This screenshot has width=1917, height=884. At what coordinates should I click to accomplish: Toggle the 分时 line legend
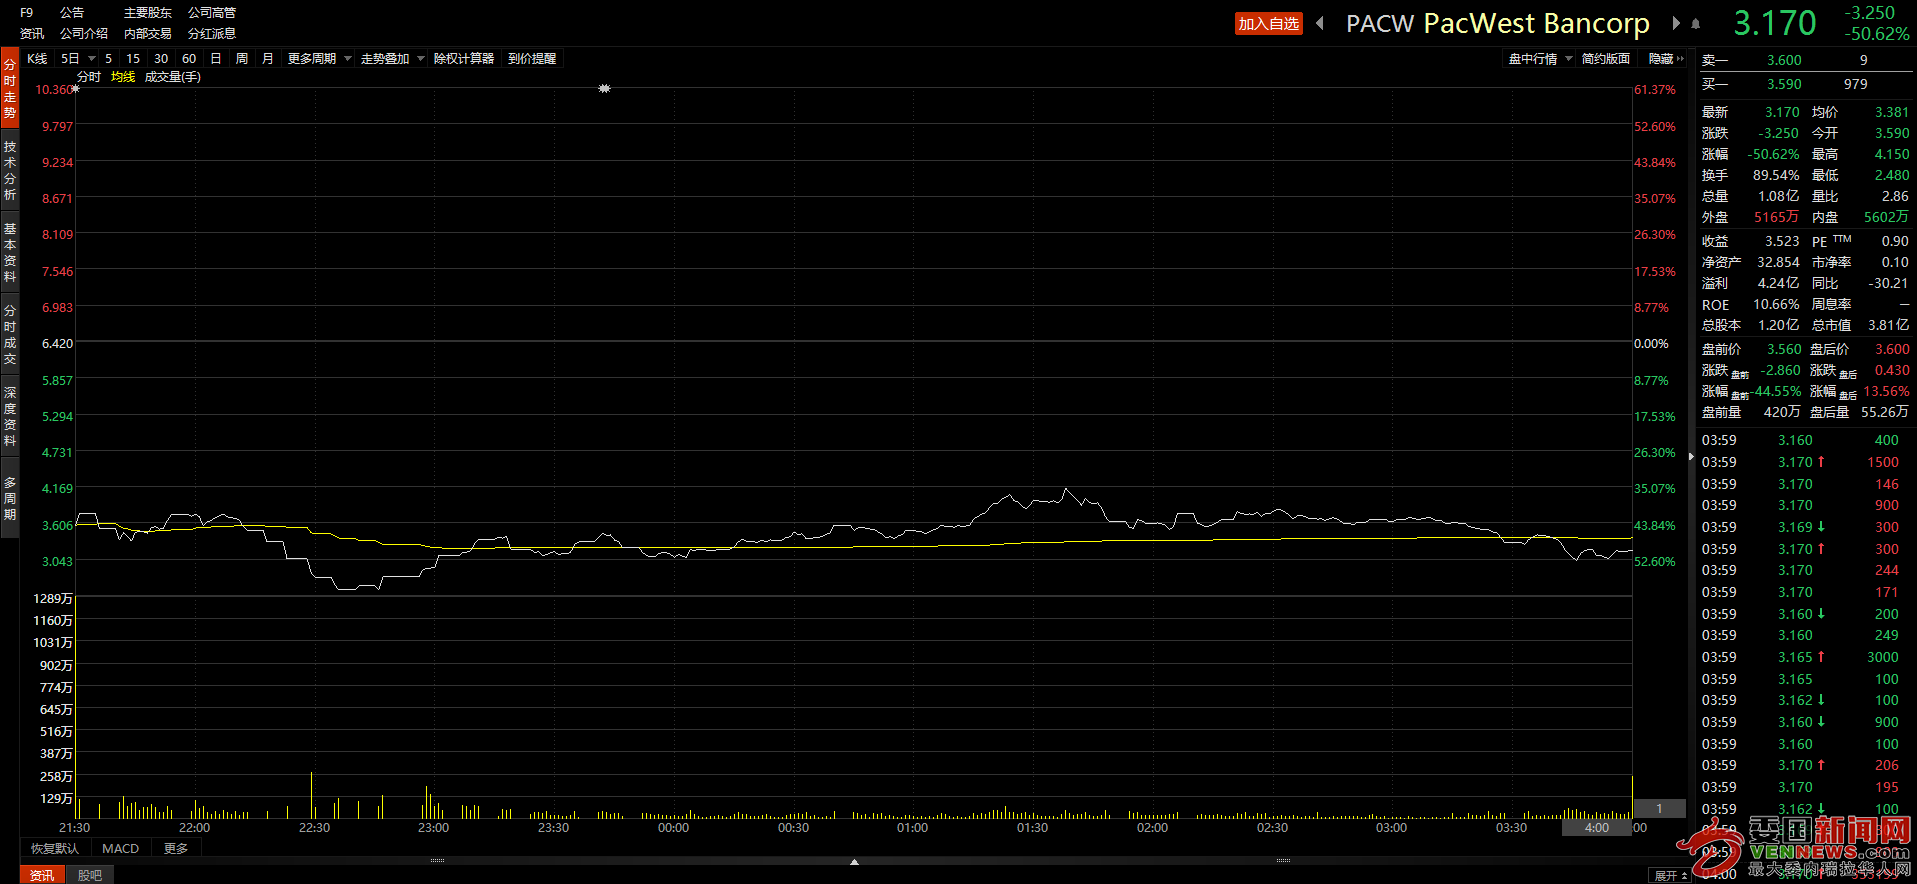(89, 77)
